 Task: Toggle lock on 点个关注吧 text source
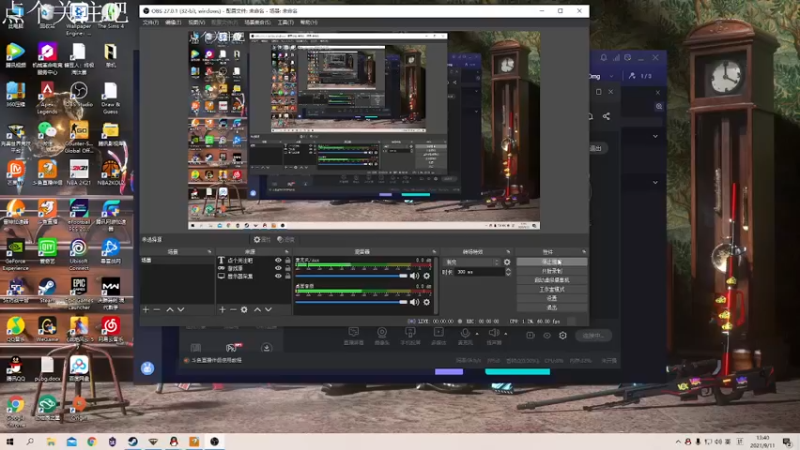tap(288, 260)
